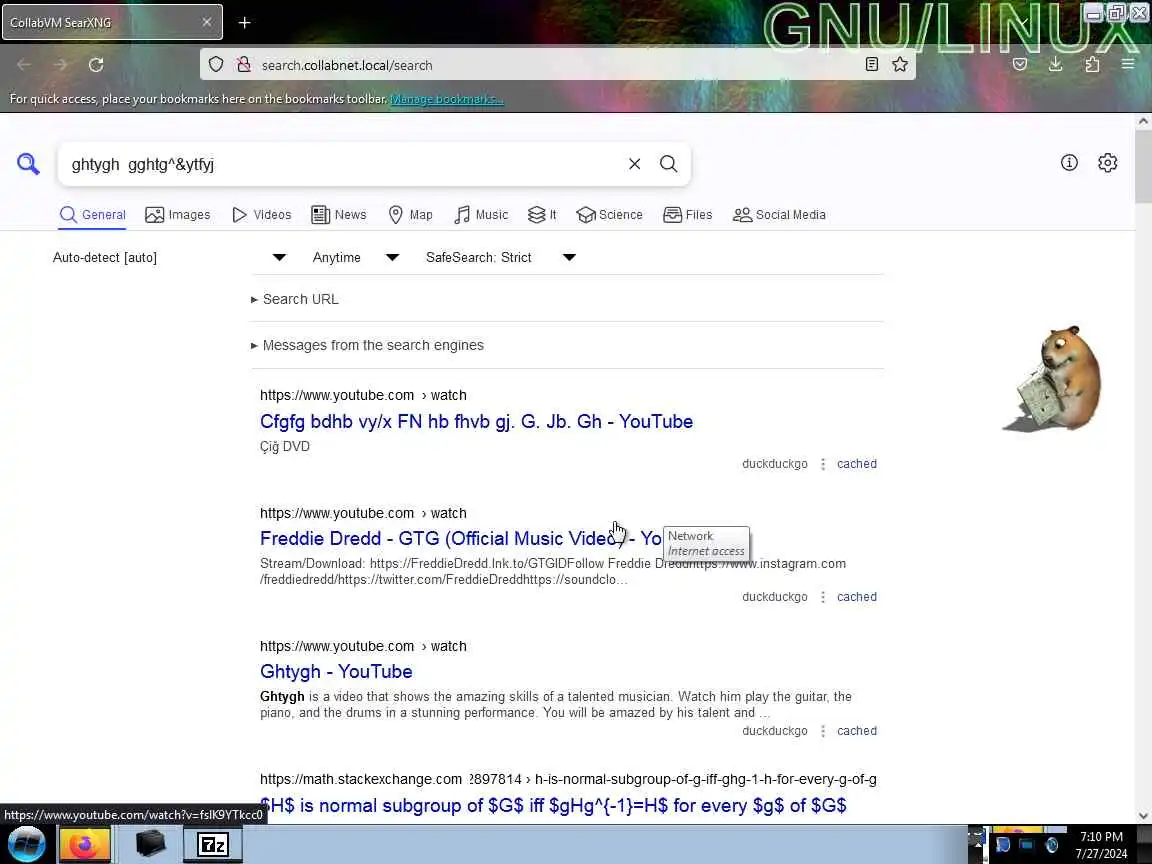Switch to the Images tab
Image resolution: width=1152 pixels, height=864 pixels.
tap(178, 215)
